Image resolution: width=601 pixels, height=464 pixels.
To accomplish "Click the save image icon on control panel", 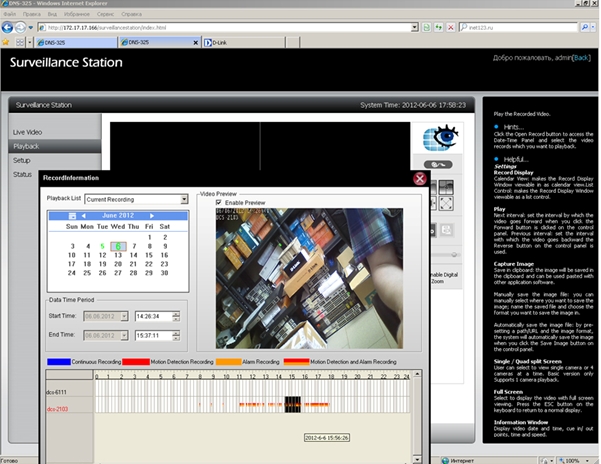I will pos(447,229).
